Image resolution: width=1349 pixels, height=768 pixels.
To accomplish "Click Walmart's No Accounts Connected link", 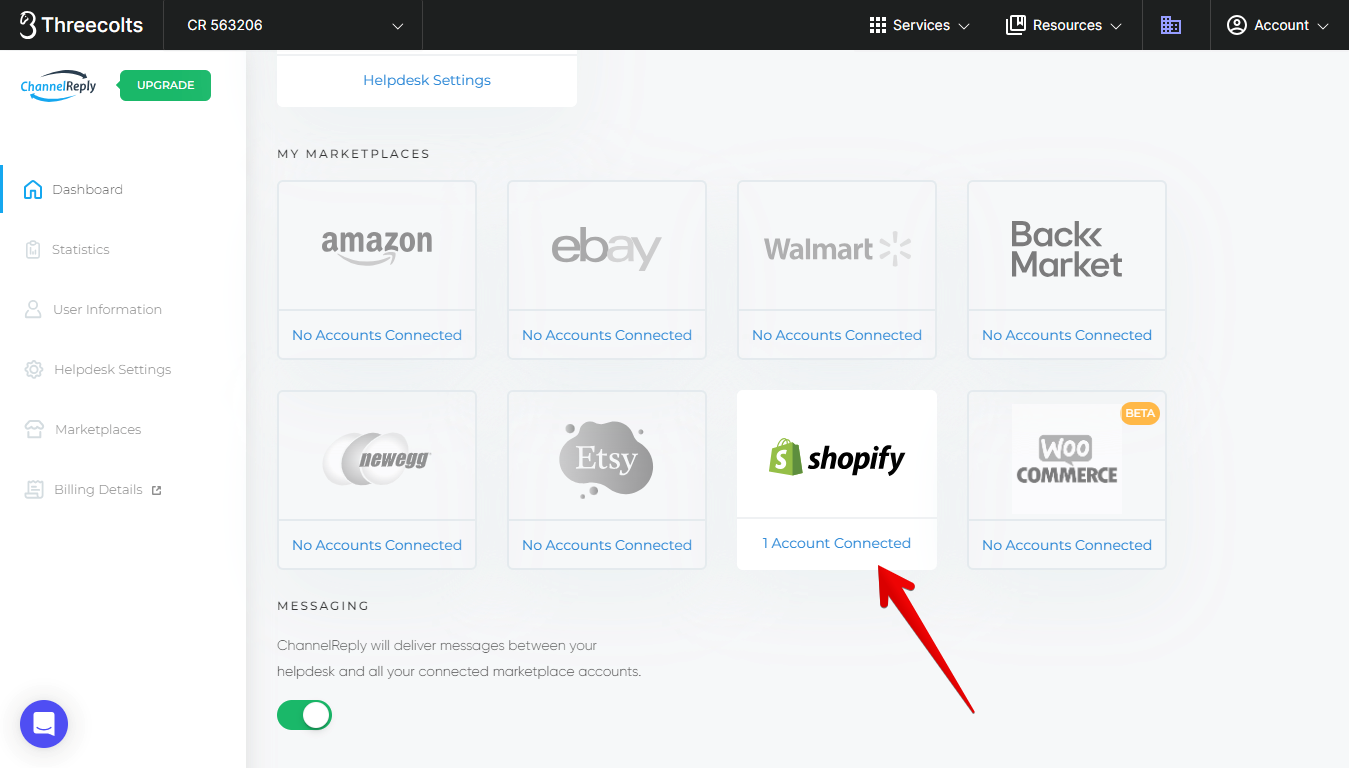I will (837, 335).
